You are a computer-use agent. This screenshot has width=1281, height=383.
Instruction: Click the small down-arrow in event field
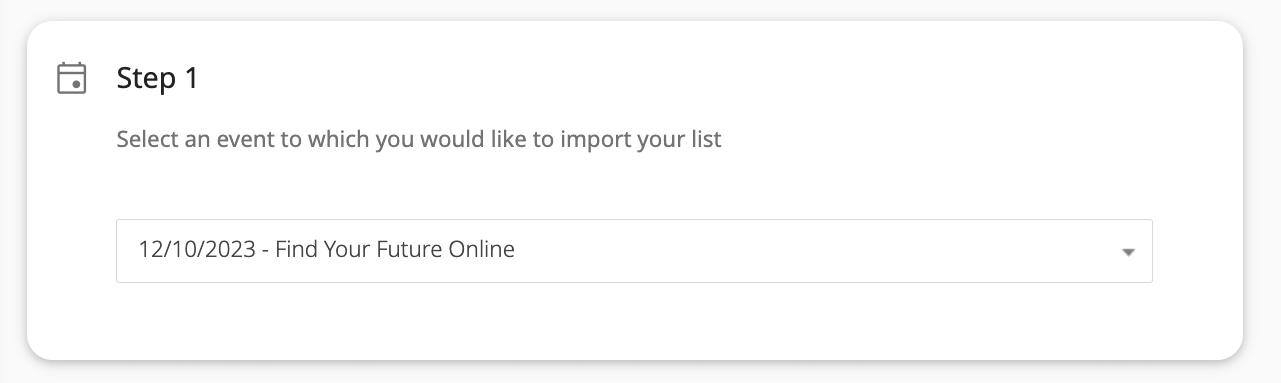click(1128, 252)
